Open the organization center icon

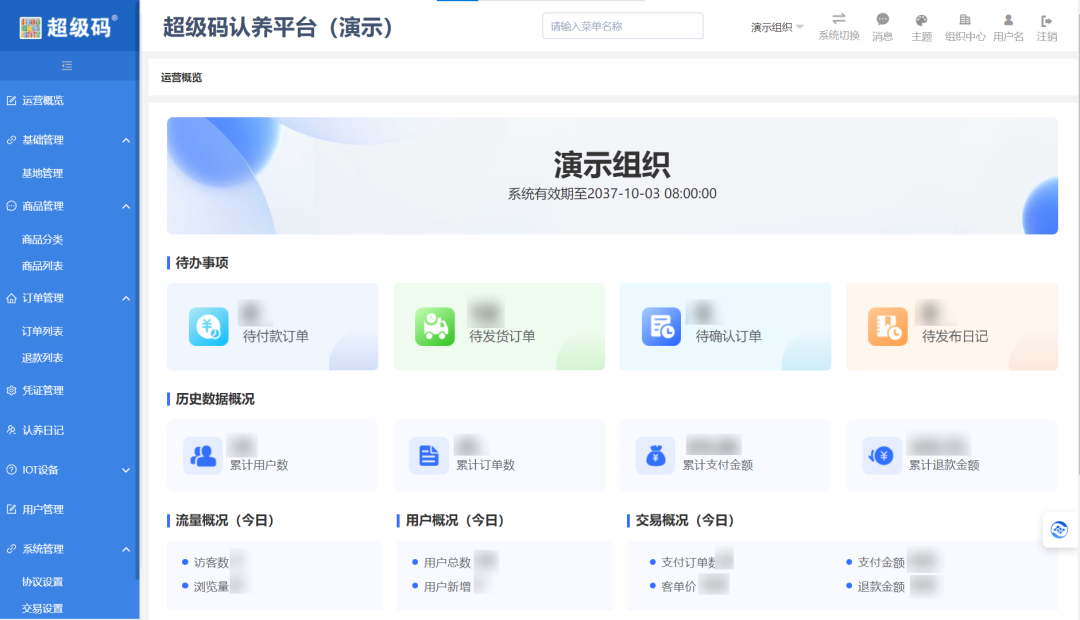(965, 20)
